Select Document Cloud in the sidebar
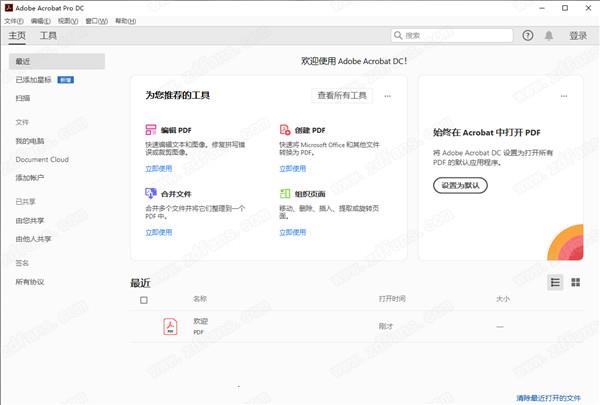Image resolution: width=600 pixels, height=405 pixels. point(42,159)
